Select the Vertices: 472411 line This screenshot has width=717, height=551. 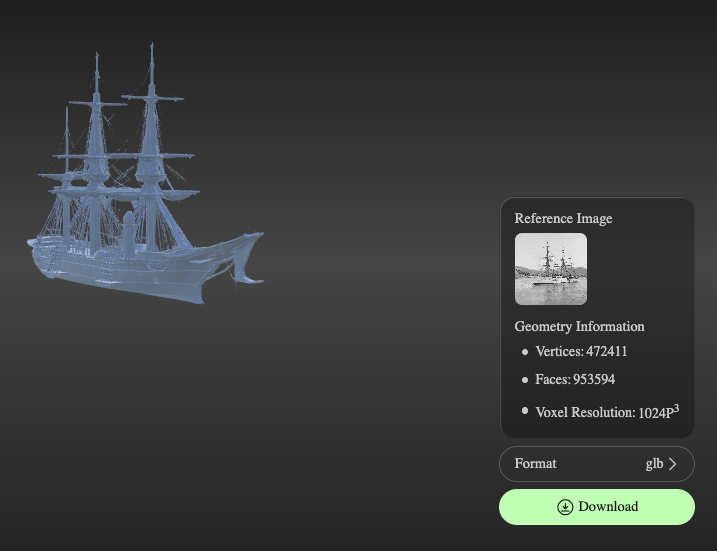coord(581,352)
